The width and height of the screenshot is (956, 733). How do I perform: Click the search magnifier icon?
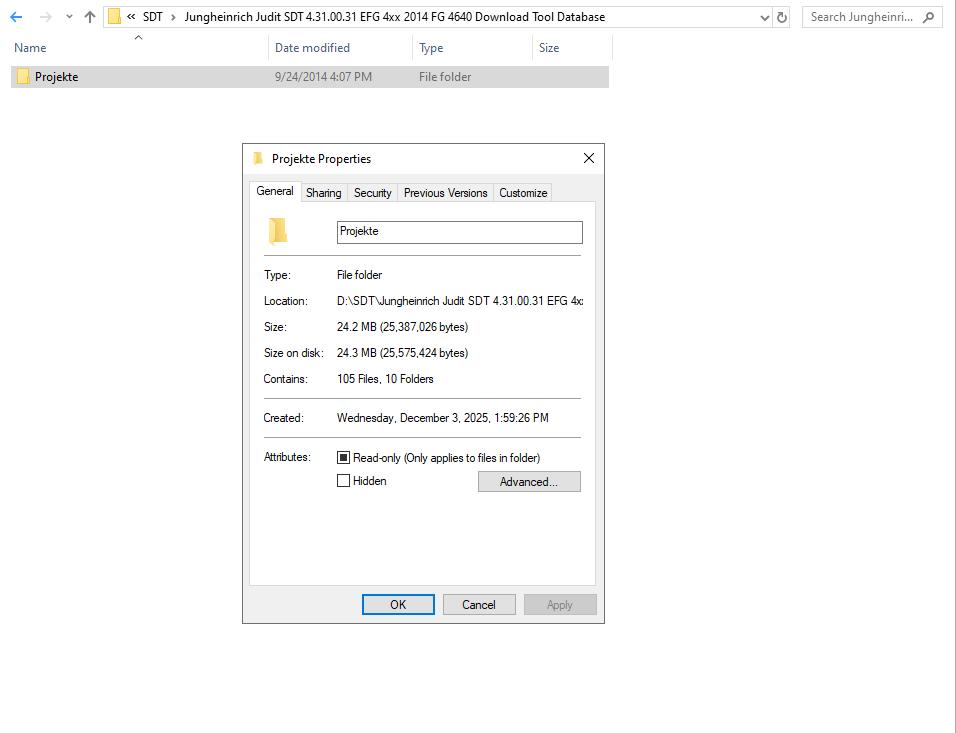tap(929, 17)
